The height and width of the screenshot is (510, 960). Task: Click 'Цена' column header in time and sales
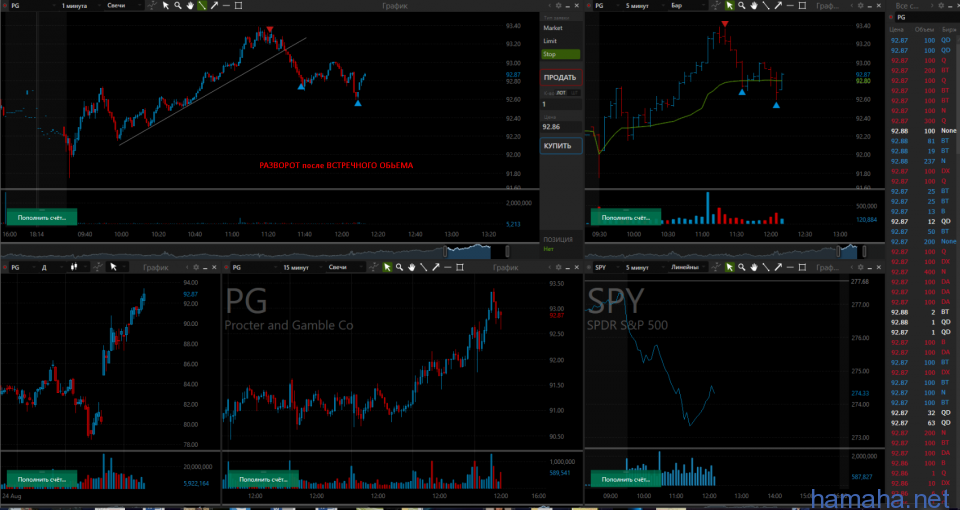point(897,29)
